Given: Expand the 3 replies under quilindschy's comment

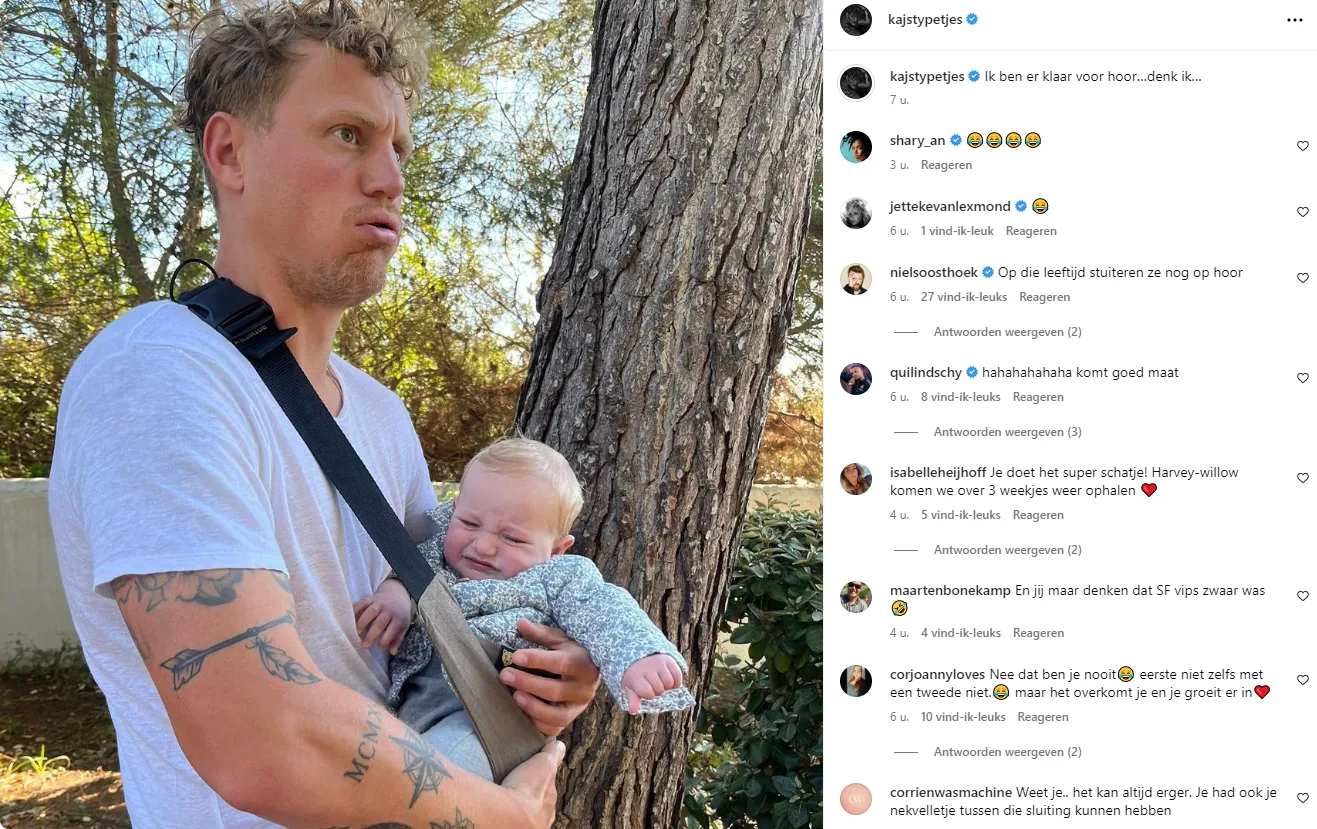Looking at the screenshot, I should tap(1007, 432).
